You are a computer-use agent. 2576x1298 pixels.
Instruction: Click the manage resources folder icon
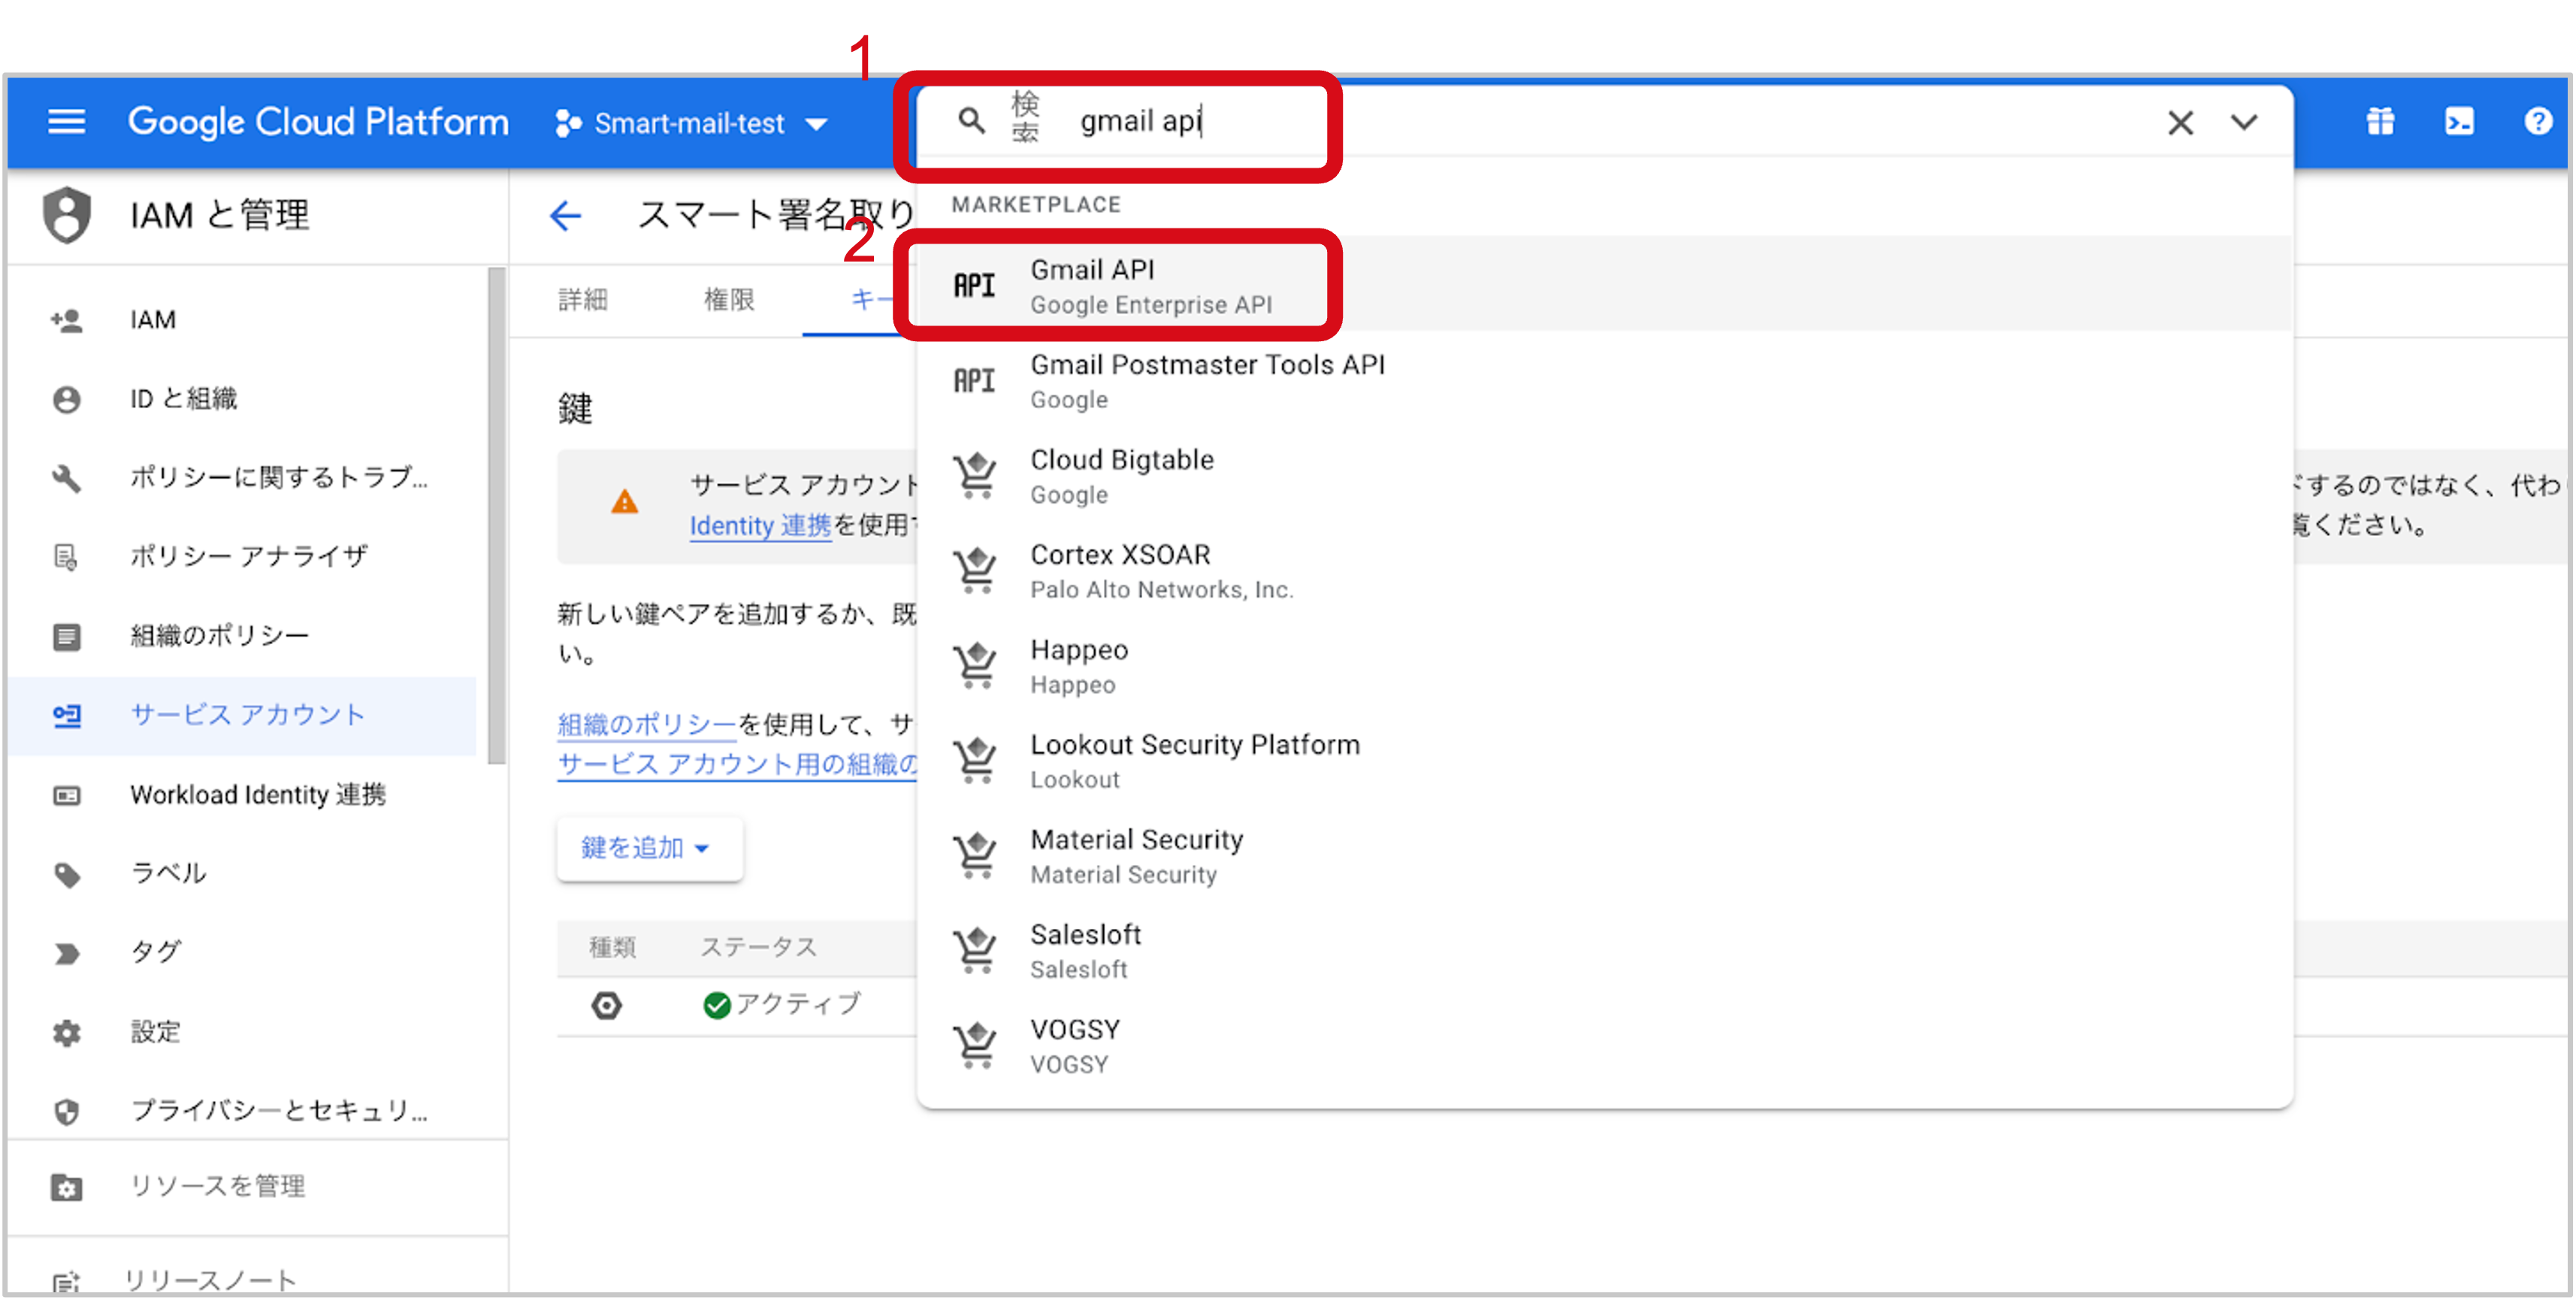(x=67, y=1187)
